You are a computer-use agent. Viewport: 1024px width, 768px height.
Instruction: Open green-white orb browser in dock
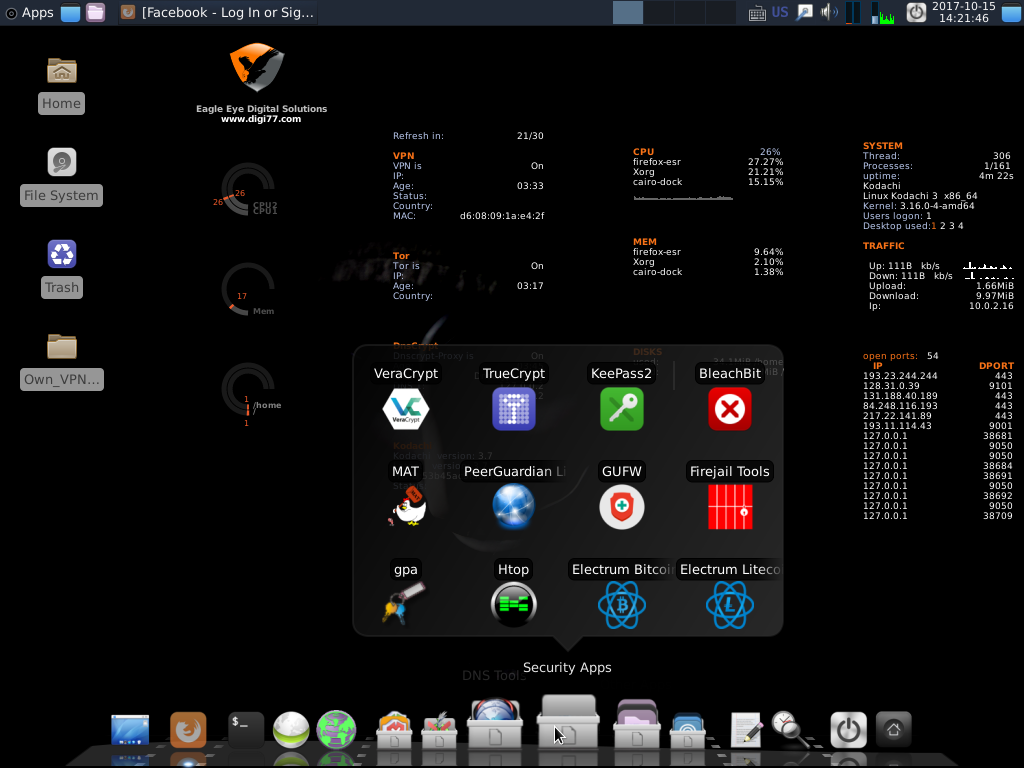tap(291, 729)
